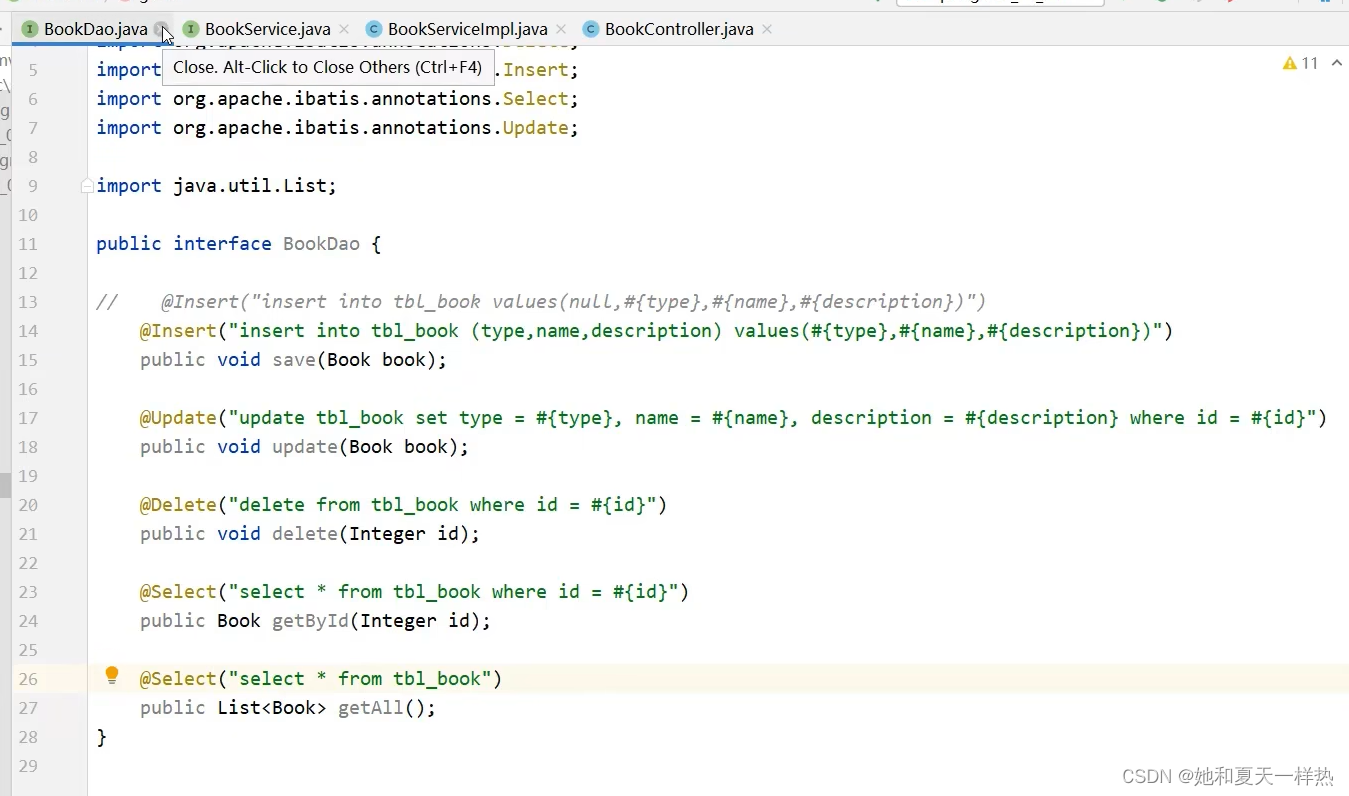Image resolution: width=1349 pixels, height=796 pixels.
Task: Click line number 14 in gutter
Action: [x=28, y=331]
